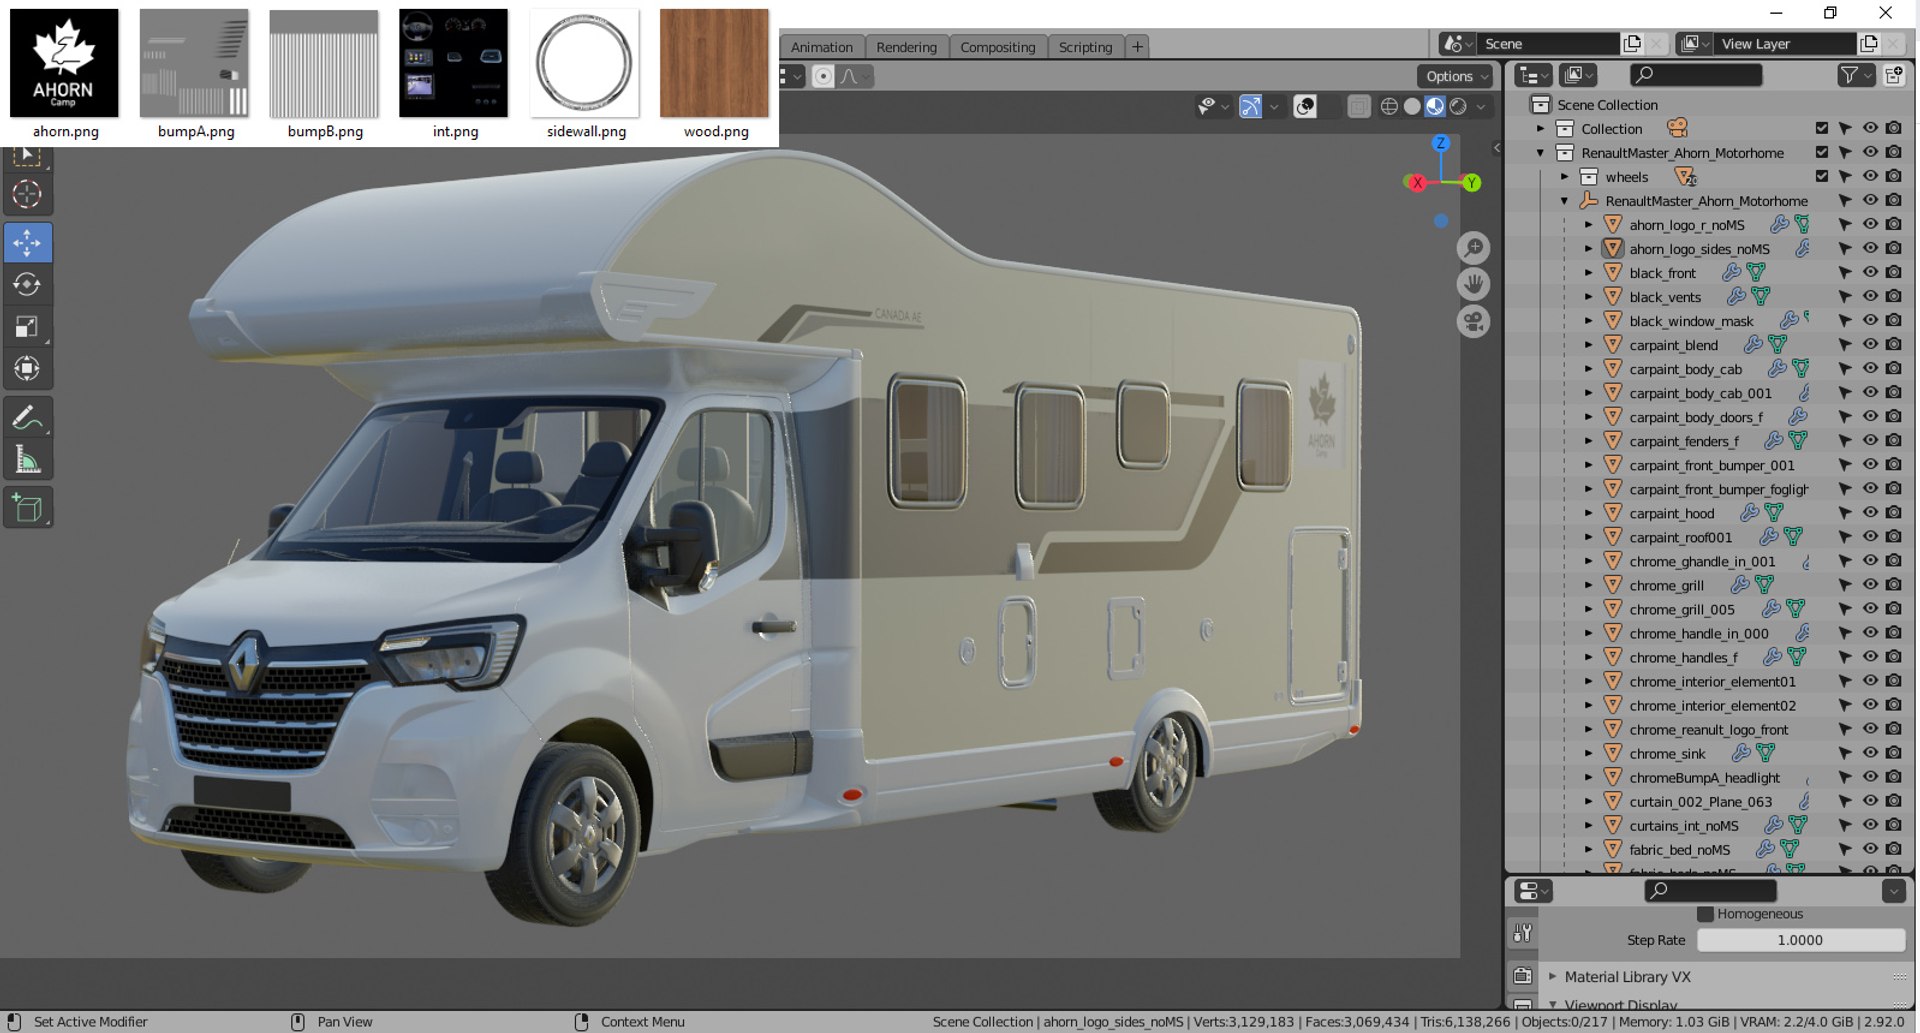Click the properties editor search field
The image size is (1920, 1033).
click(1711, 890)
